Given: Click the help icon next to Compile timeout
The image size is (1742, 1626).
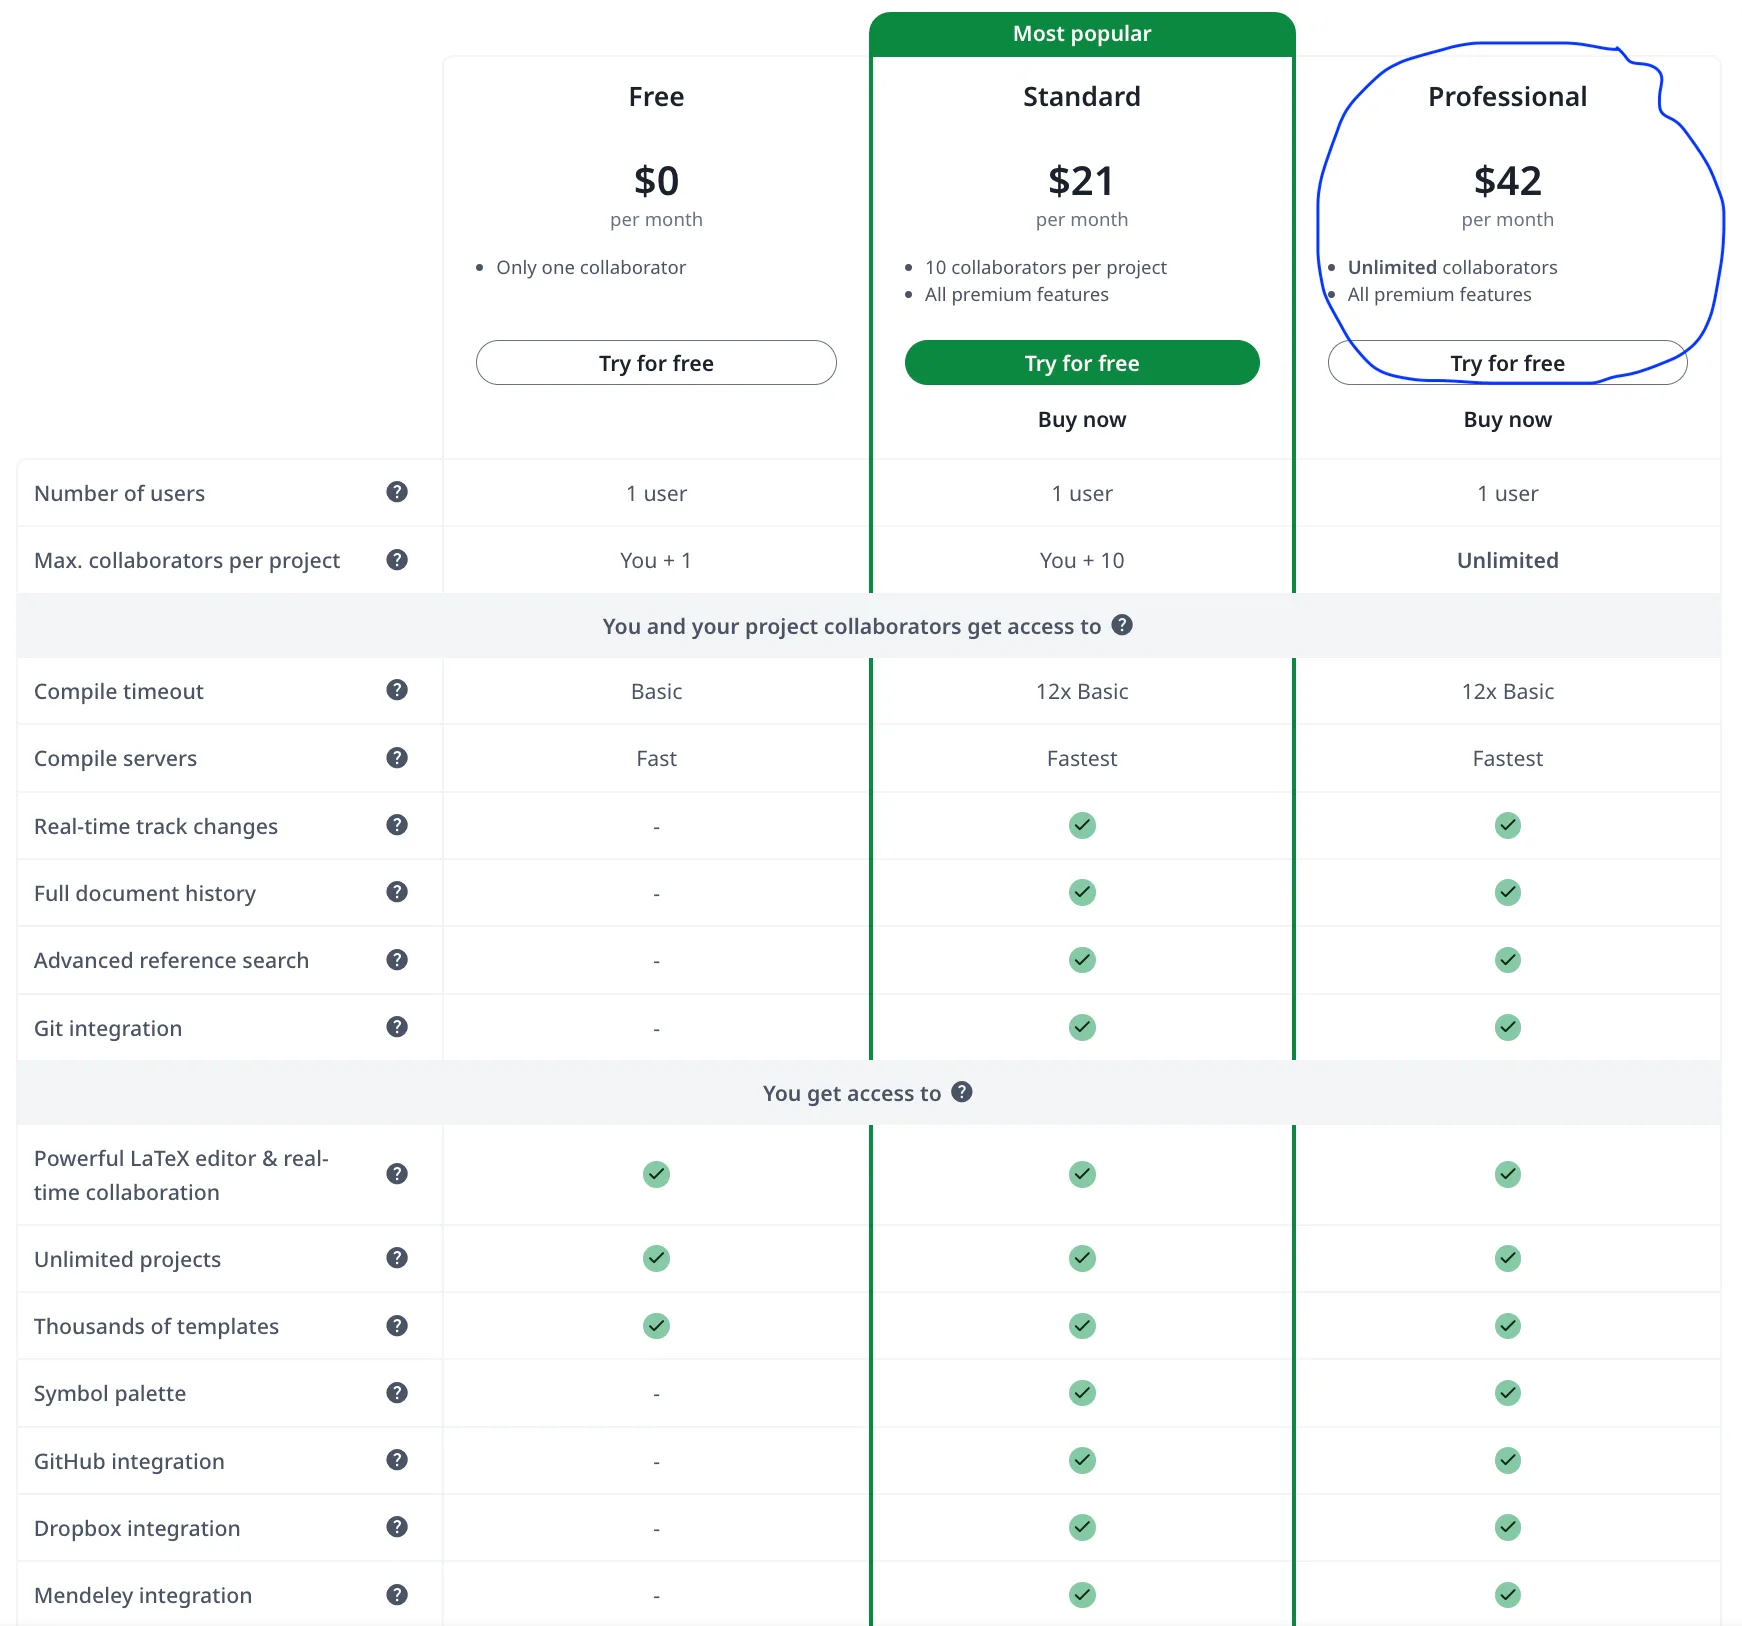Looking at the screenshot, I should tap(396, 690).
